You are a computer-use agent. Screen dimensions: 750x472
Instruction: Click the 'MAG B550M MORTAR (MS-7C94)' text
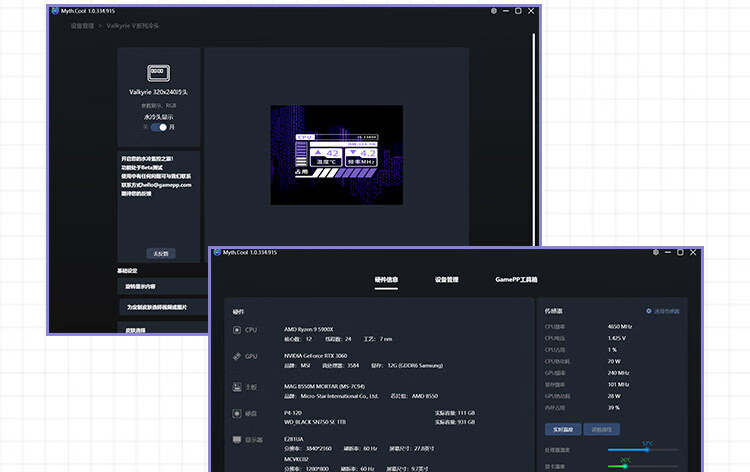point(324,386)
